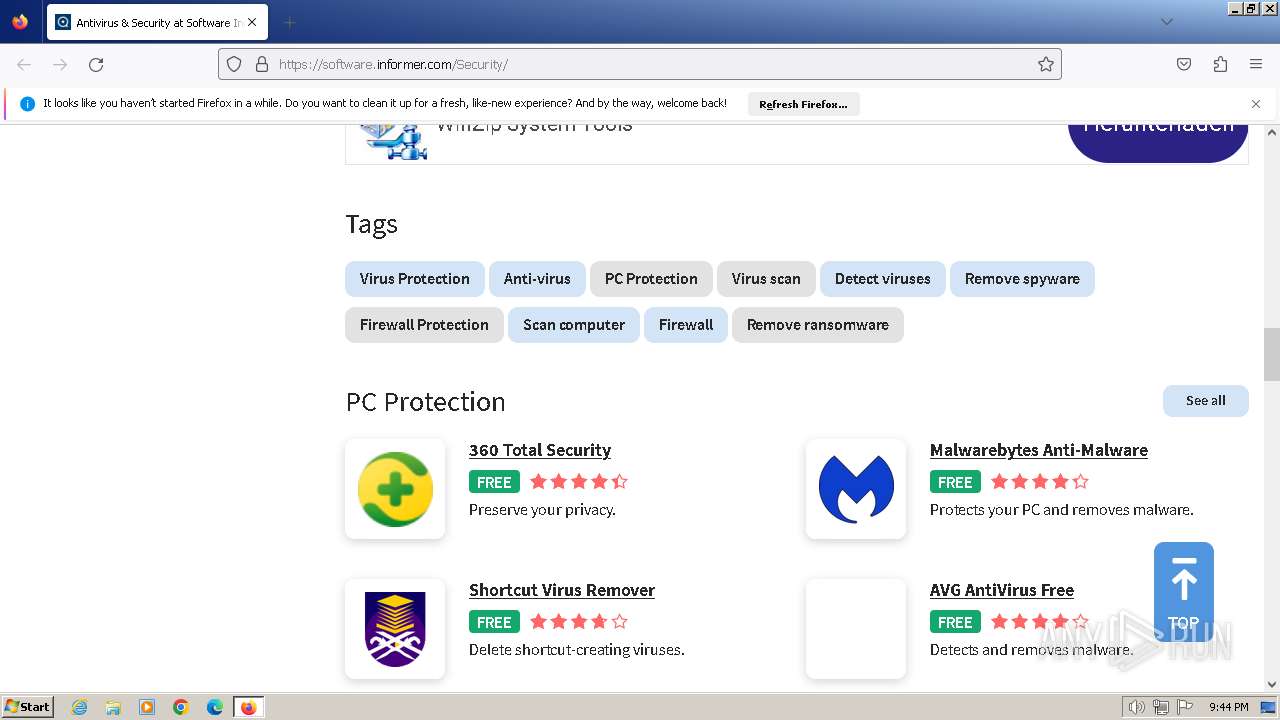
Task: Launch Google Chrome from taskbar
Action: [x=181, y=707]
